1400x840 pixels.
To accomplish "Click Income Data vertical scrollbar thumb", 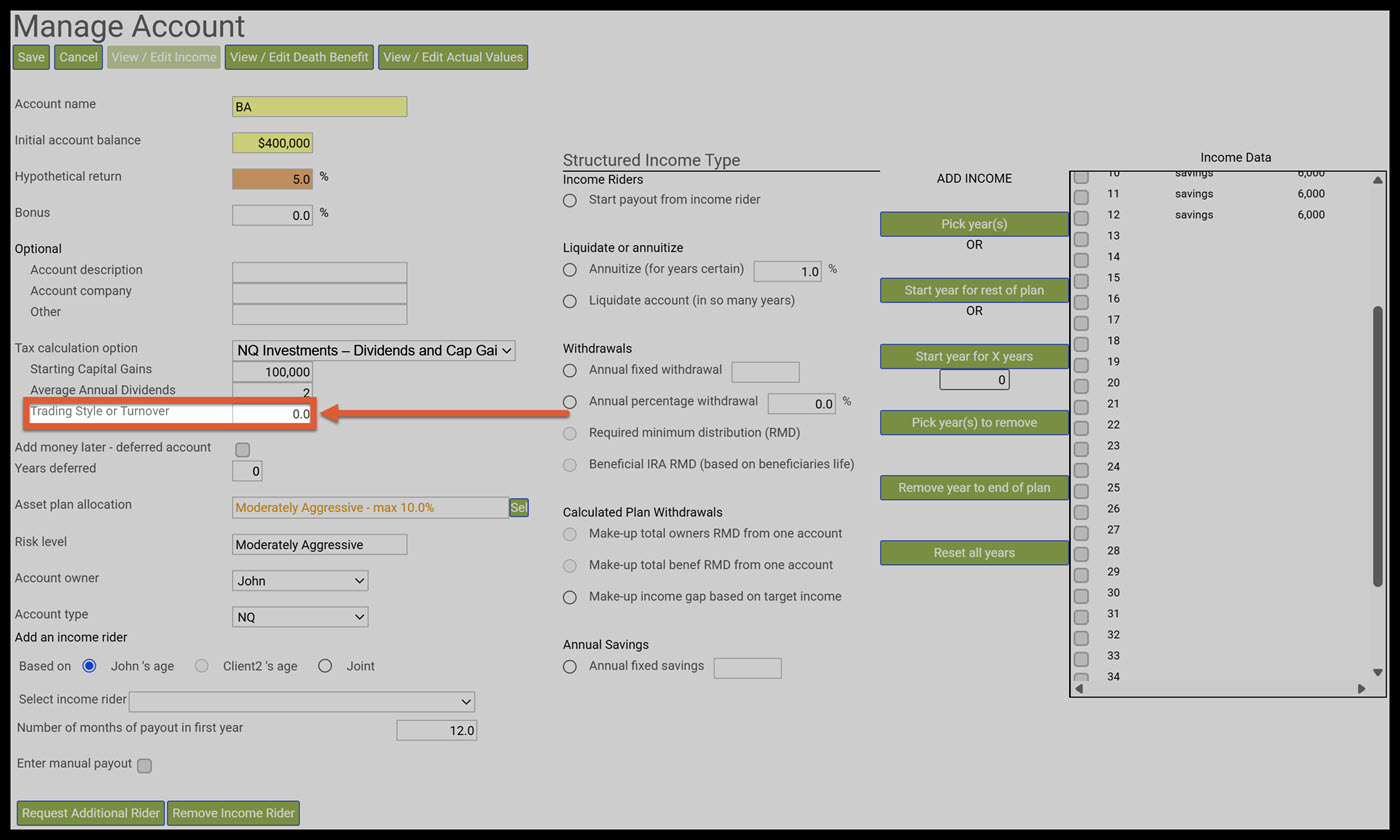I will coord(1377,446).
